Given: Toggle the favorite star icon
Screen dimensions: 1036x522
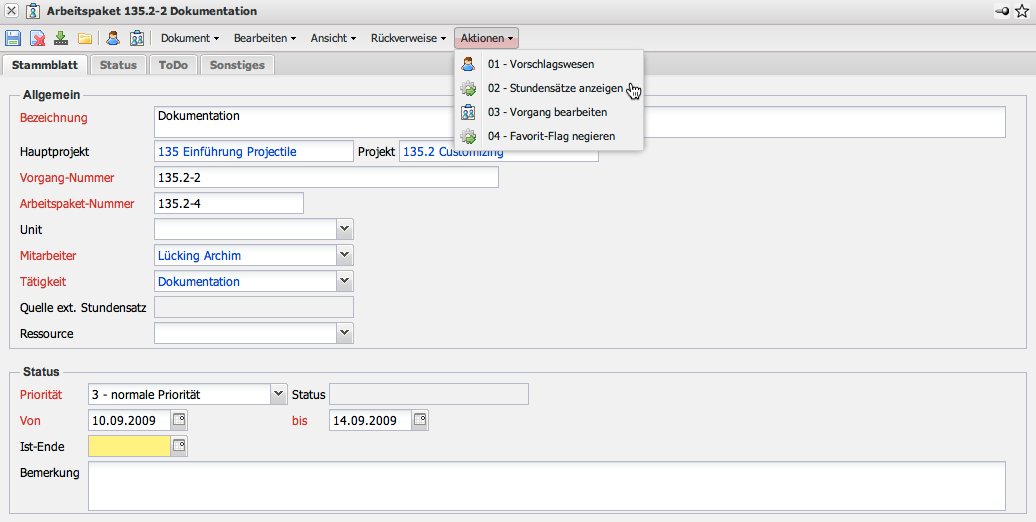Looking at the screenshot, I should 1023,11.
